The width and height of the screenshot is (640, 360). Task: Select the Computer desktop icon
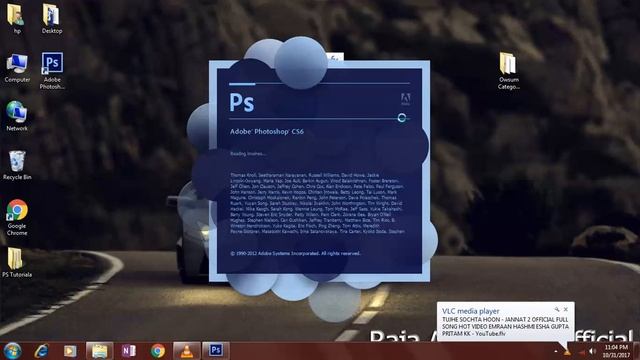[x=17, y=68]
